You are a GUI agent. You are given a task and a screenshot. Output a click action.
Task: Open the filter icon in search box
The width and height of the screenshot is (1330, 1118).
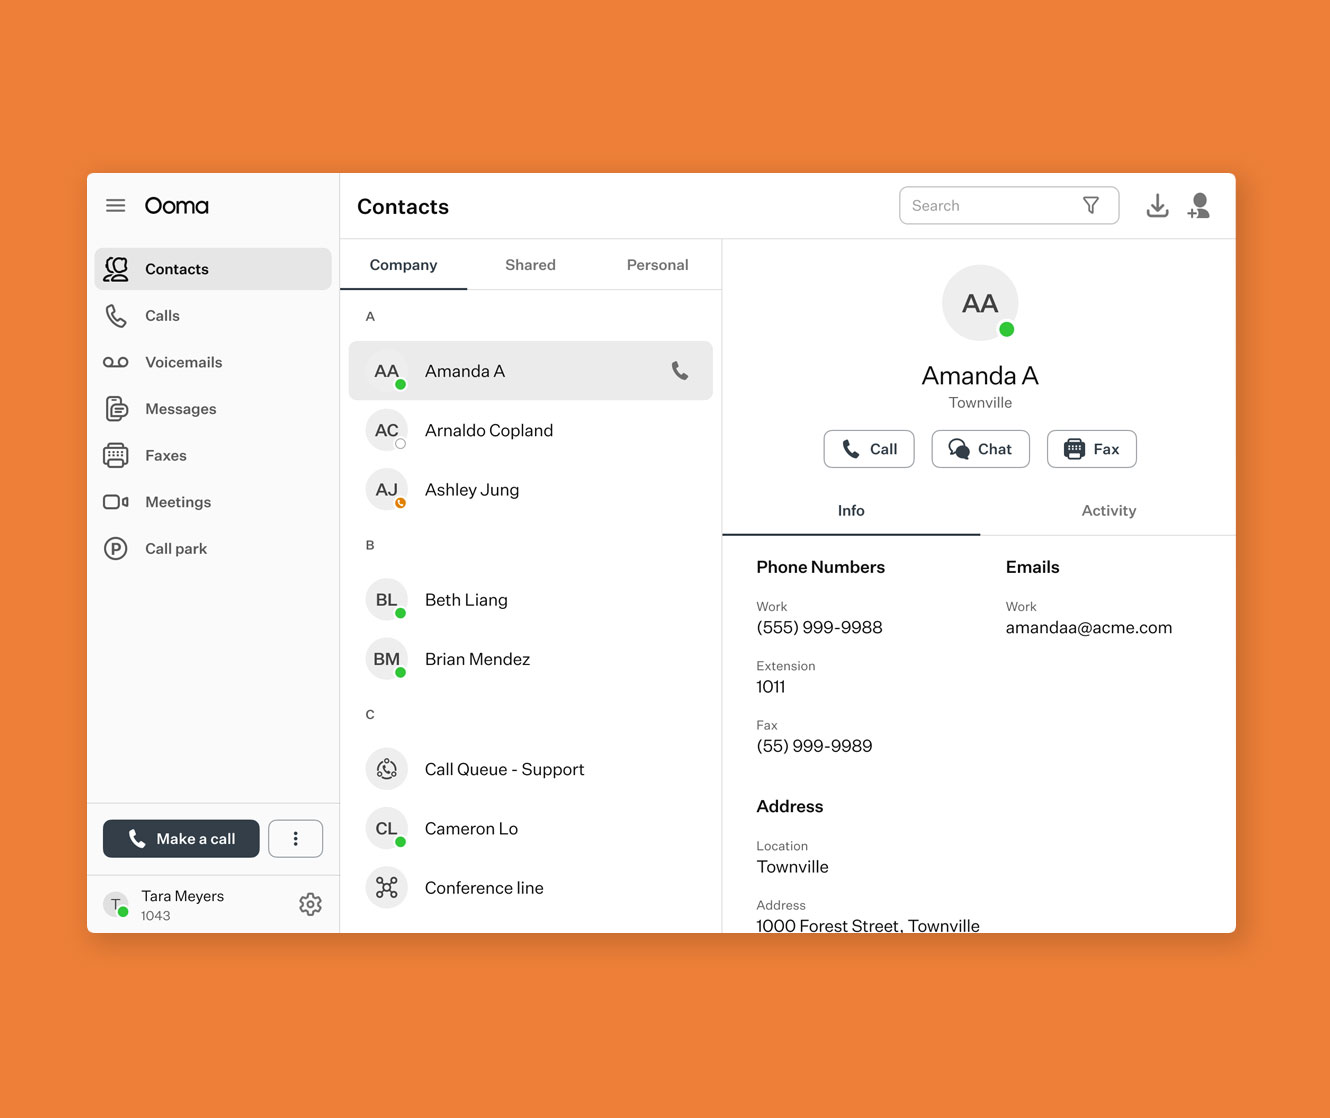pos(1091,205)
